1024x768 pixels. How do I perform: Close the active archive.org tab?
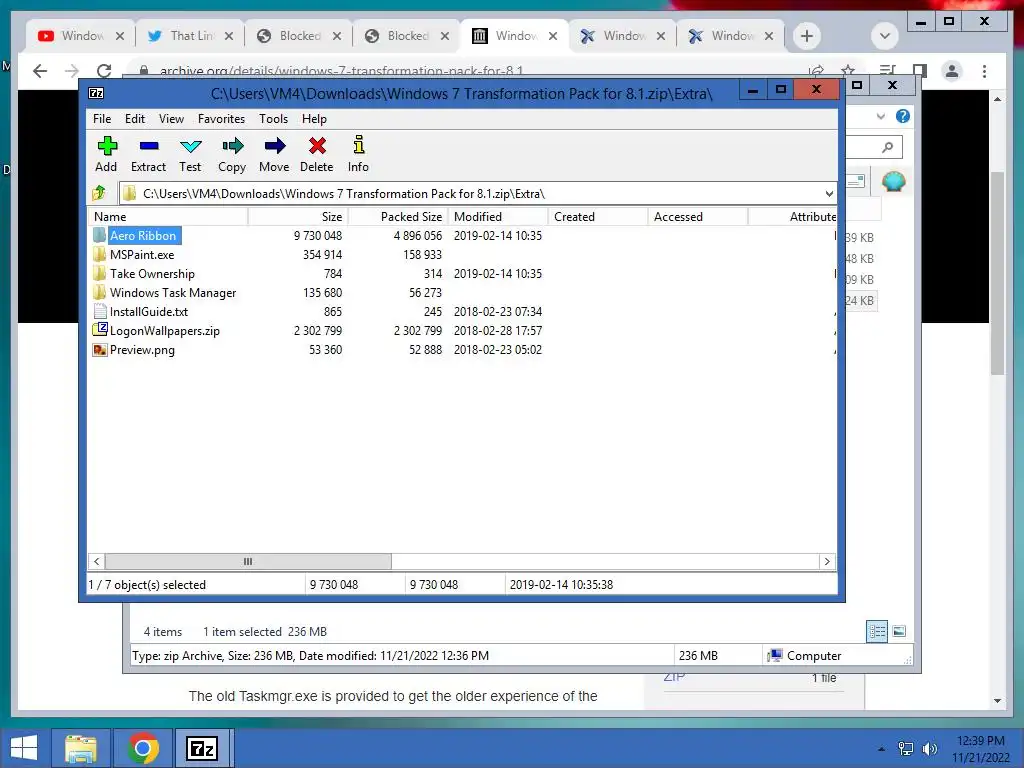coord(553,36)
